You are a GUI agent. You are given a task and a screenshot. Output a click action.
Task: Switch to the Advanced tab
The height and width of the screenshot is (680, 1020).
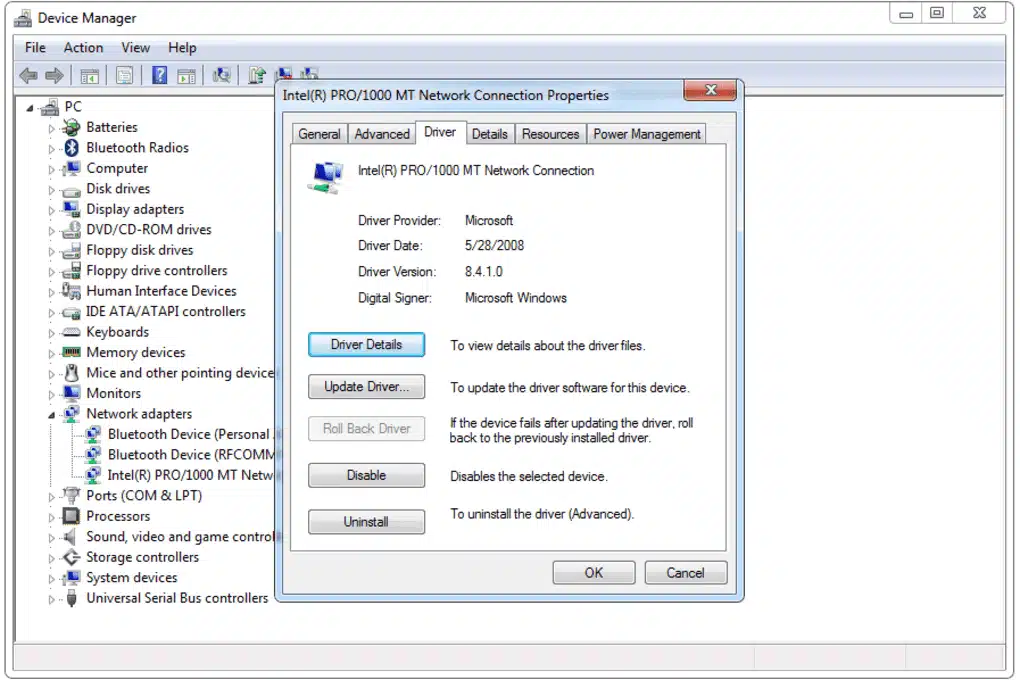tap(382, 134)
